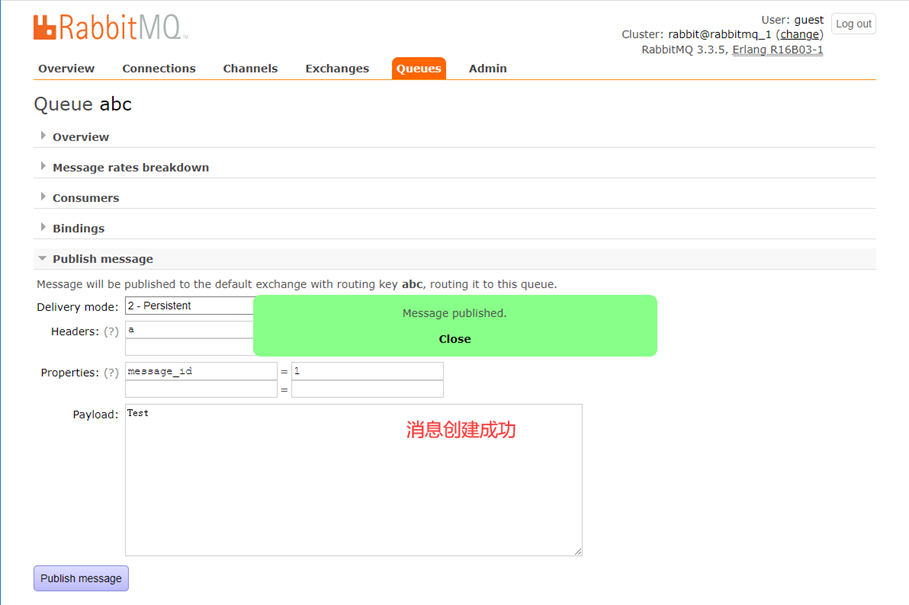This screenshot has width=909, height=605.
Task: Click the cluster name rabbit@rabbitmq_1
Action: (x=719, y=35)
